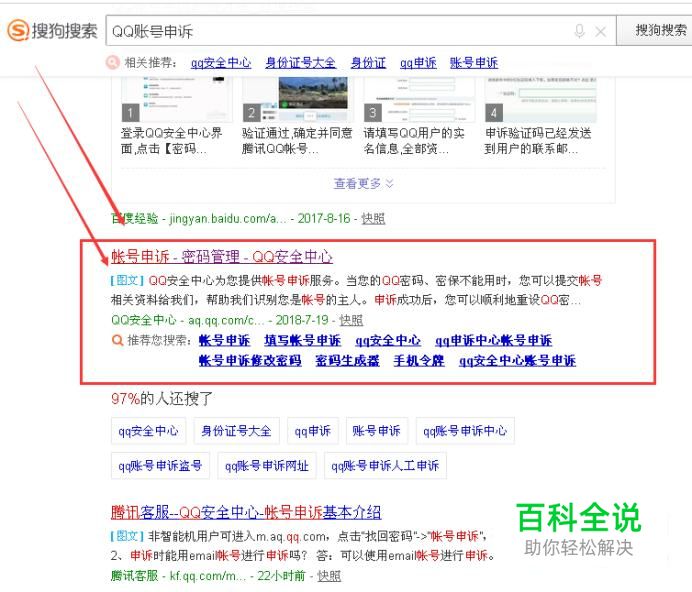Expand the 查看更多 steps section
Viewport: 692px width, 592px height.
(363, 183)
